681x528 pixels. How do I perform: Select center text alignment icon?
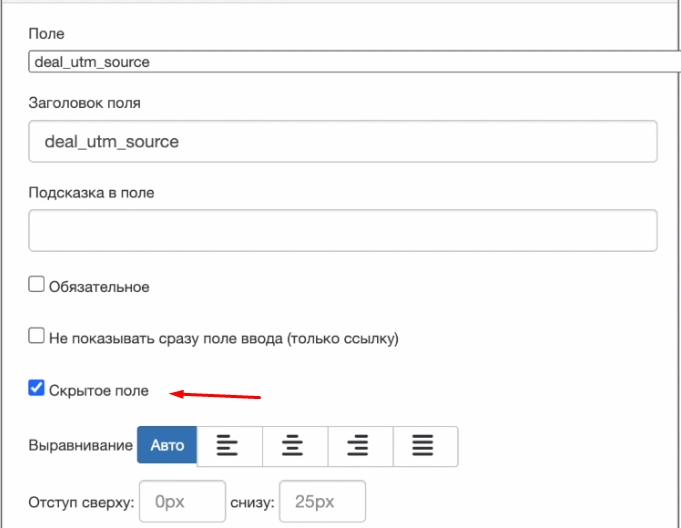[x=294, y=446]
